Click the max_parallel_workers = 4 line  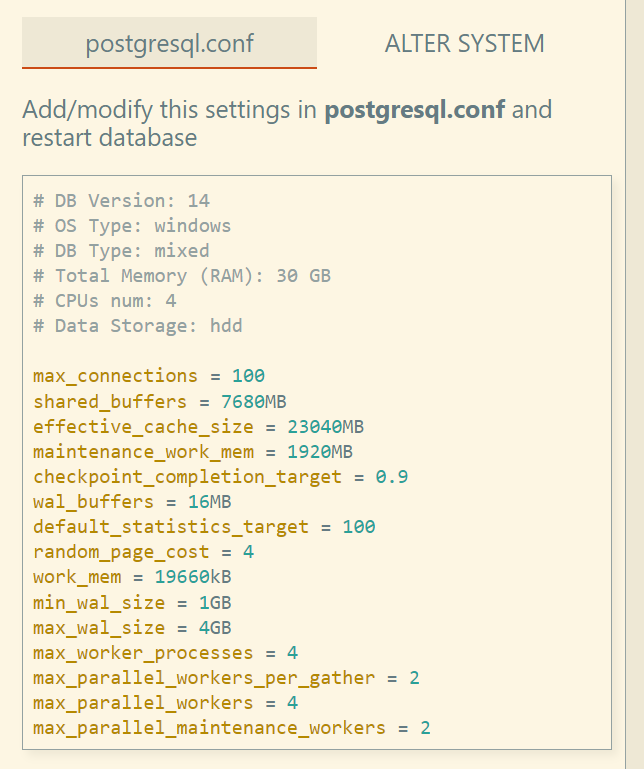(165, 703)
